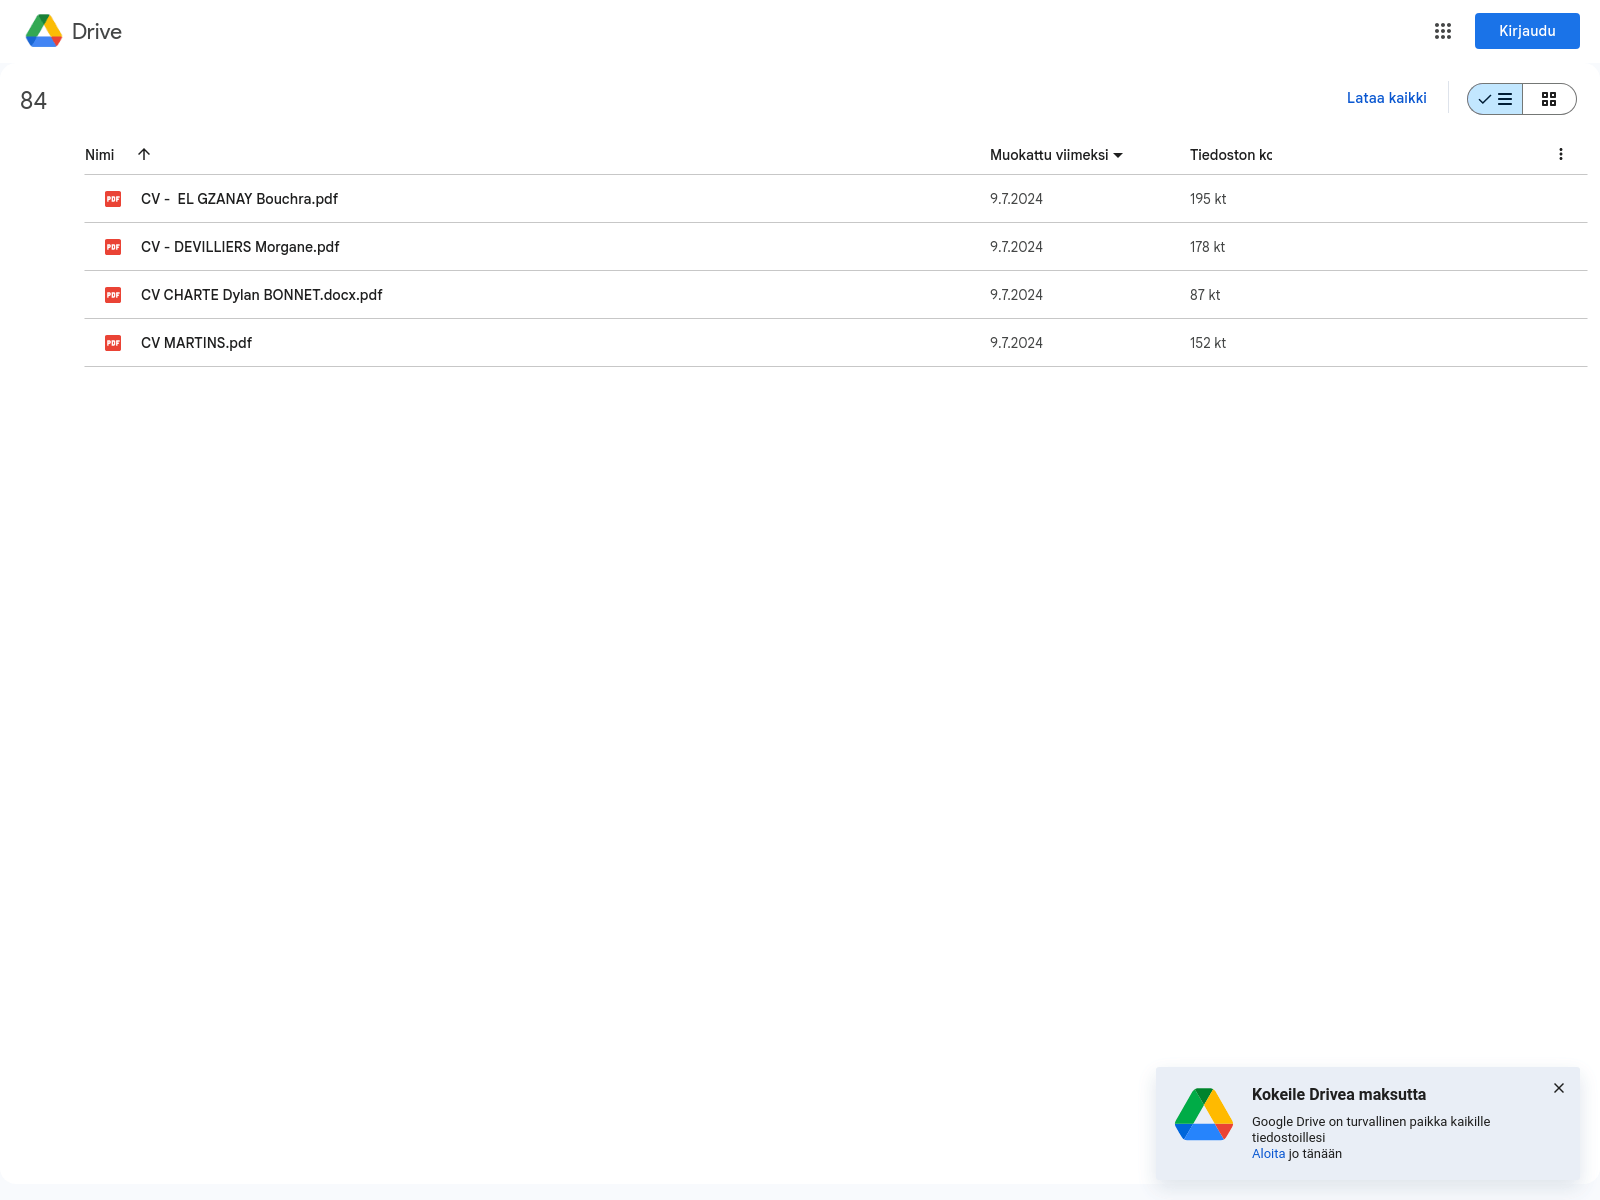1600x1200 pixels.
Task: Click date 9.7.2024 of CV MARTINS.pdf
Action: pos(1016,343)
